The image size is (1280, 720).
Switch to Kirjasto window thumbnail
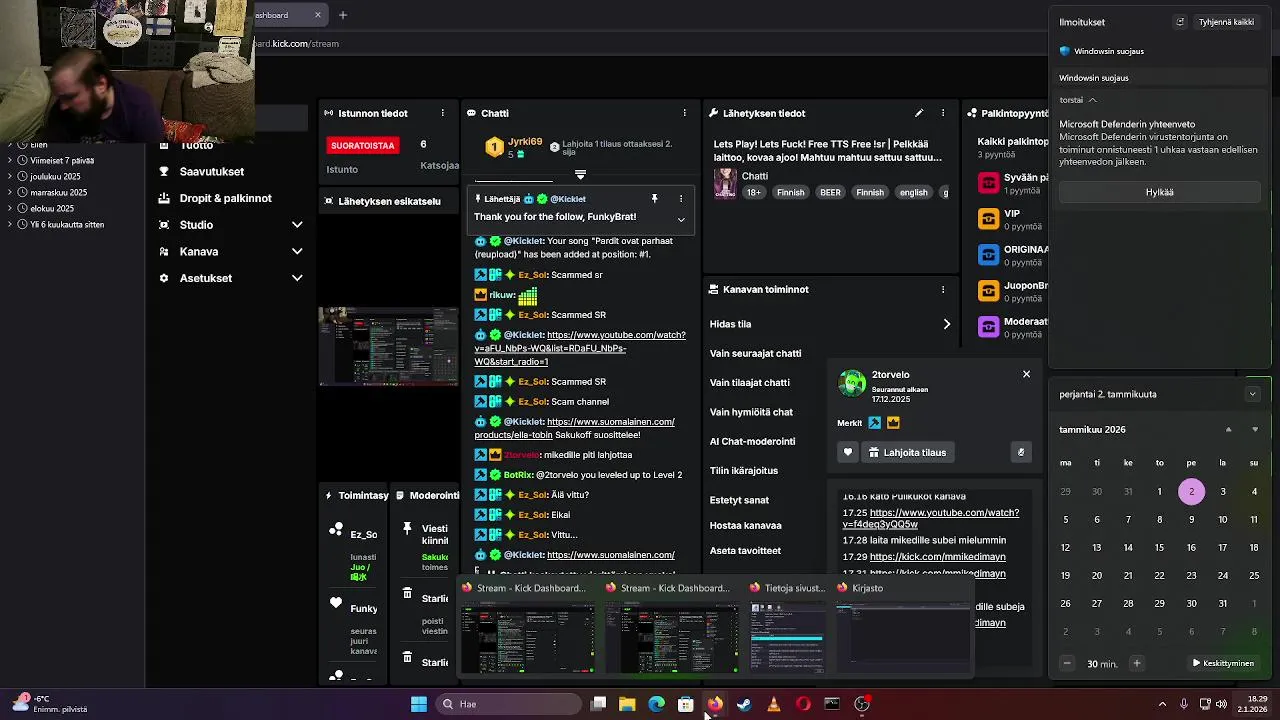[903, 627]
